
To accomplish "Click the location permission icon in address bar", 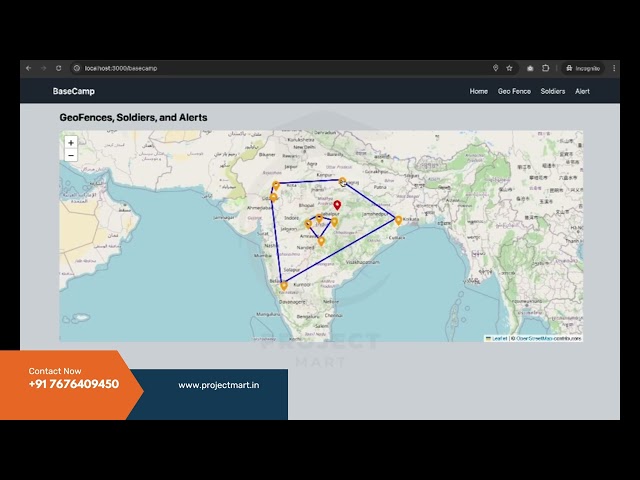I will [x=496, y=68].
